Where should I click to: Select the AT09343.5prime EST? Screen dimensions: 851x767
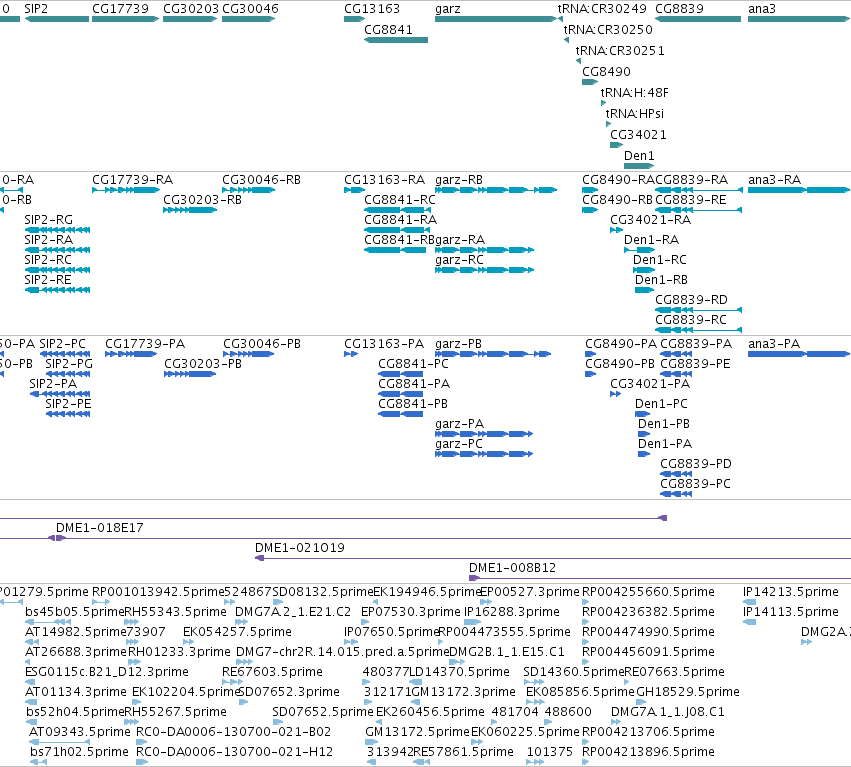[x=59, y=741]
